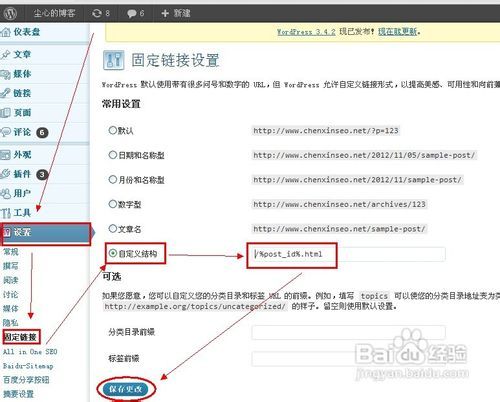Click the 分类目录前缀 input field
The width and height of the screenshot is (500, 402).
(349, 332)
